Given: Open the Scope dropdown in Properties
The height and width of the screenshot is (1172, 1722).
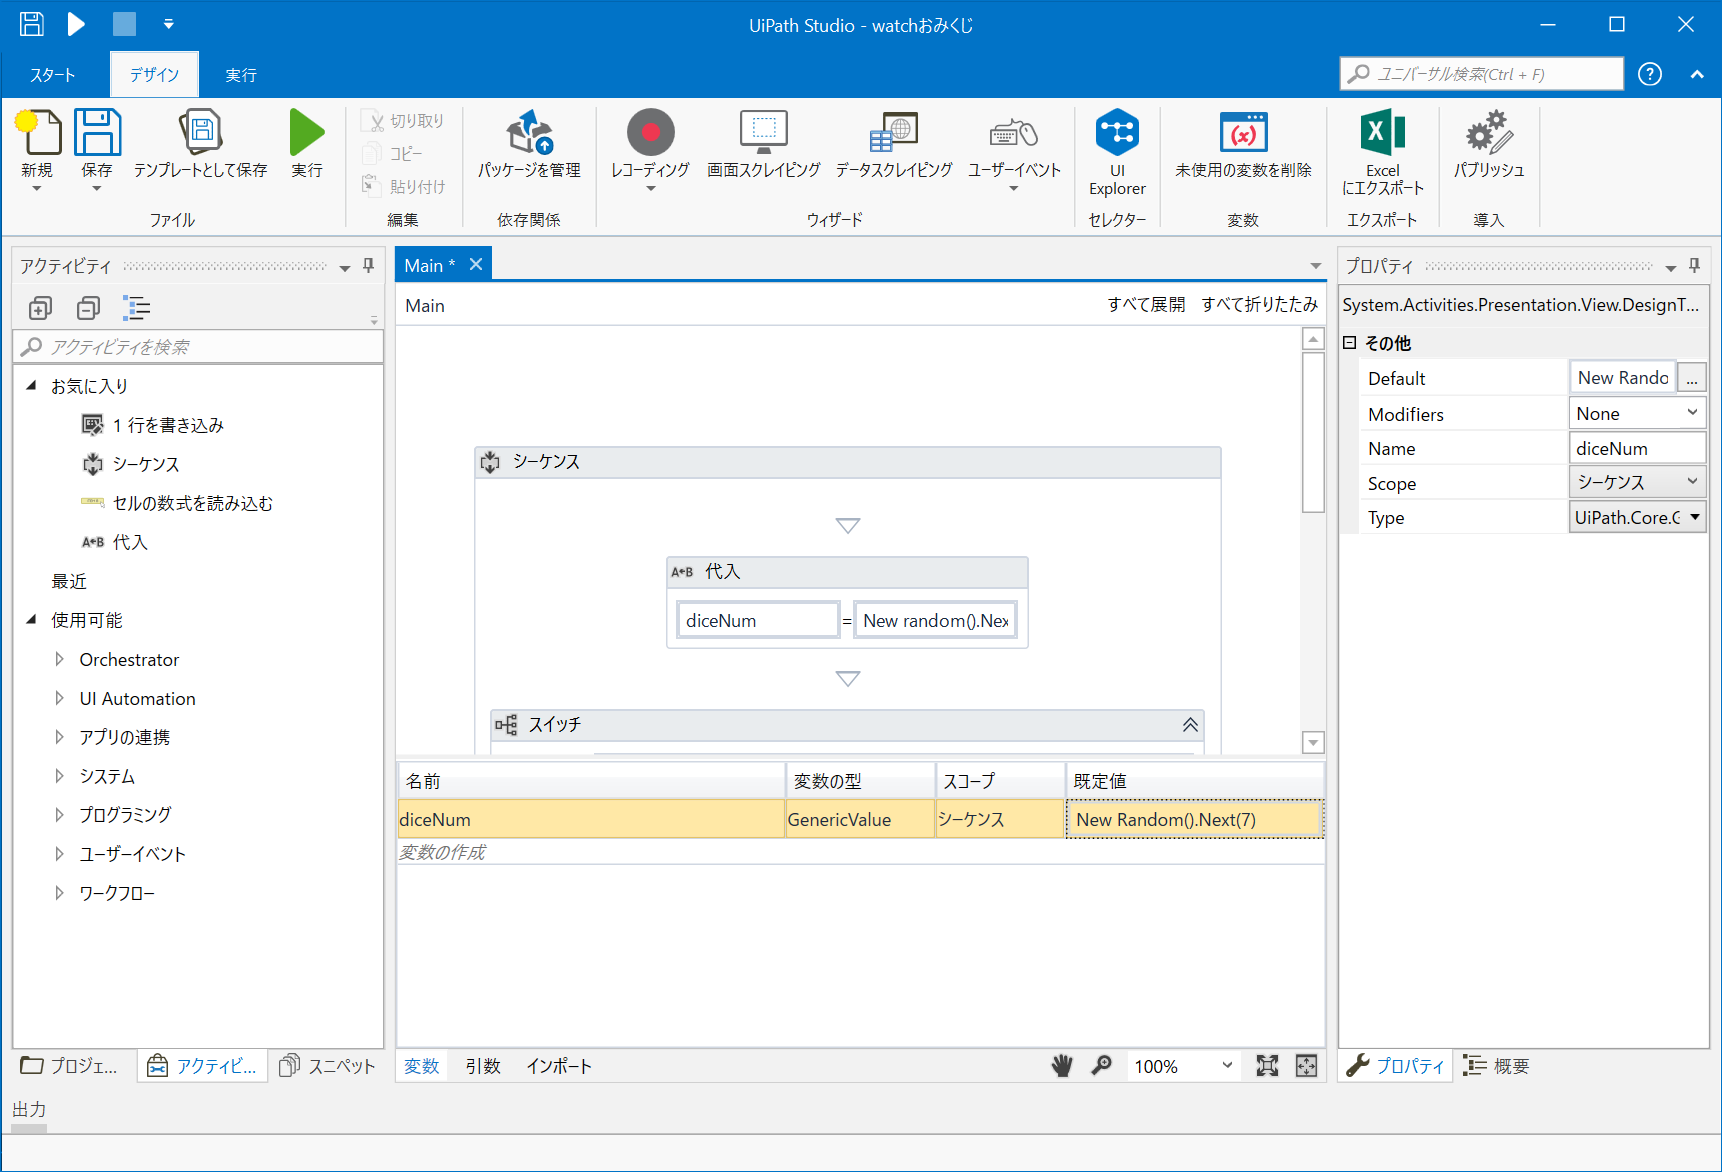Looking at the screenshot, I should (1692, 482).
